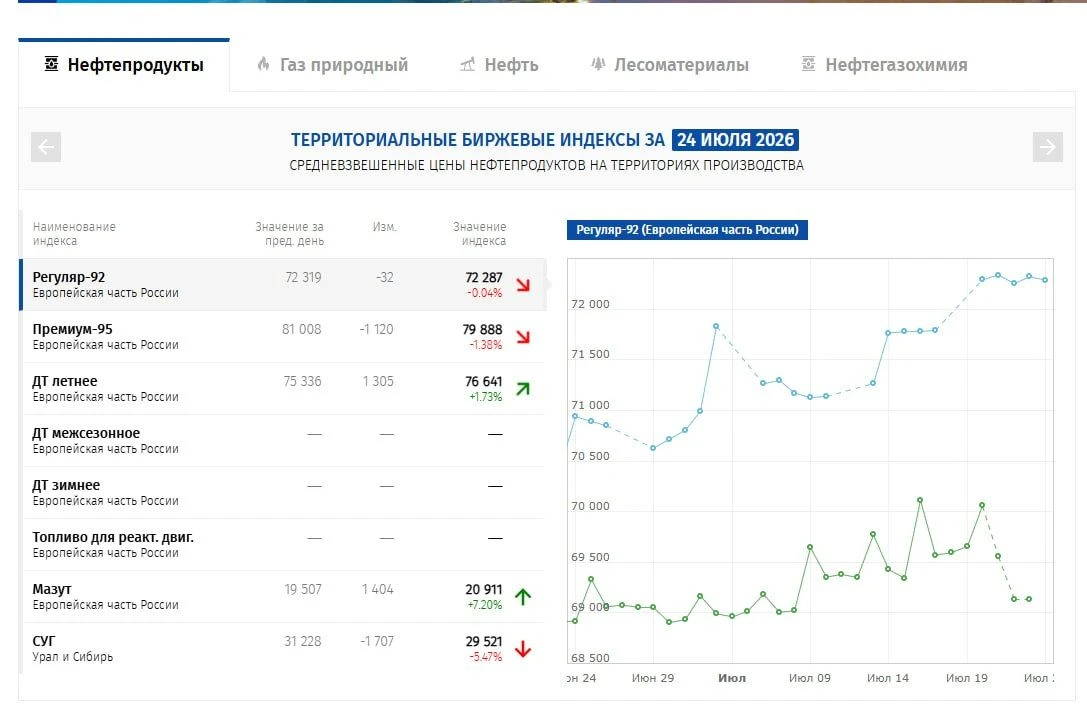The width and height of the screenshot is (1087, 713).
Task: Click change value -1 120
Action: (376, 330)
